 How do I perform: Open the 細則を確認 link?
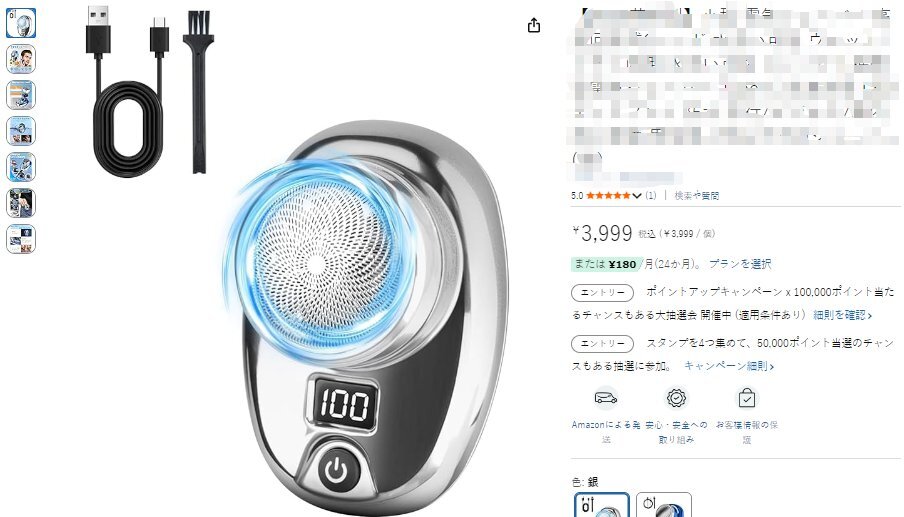(x=842, y=315)
